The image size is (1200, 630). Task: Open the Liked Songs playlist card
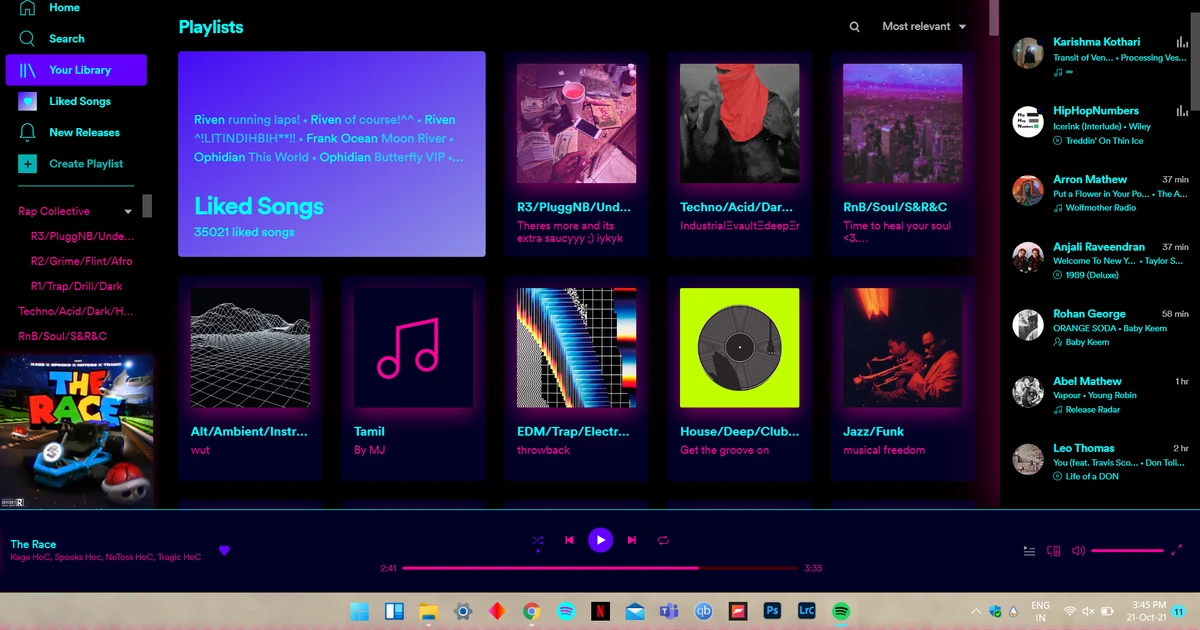coord(330,154)
